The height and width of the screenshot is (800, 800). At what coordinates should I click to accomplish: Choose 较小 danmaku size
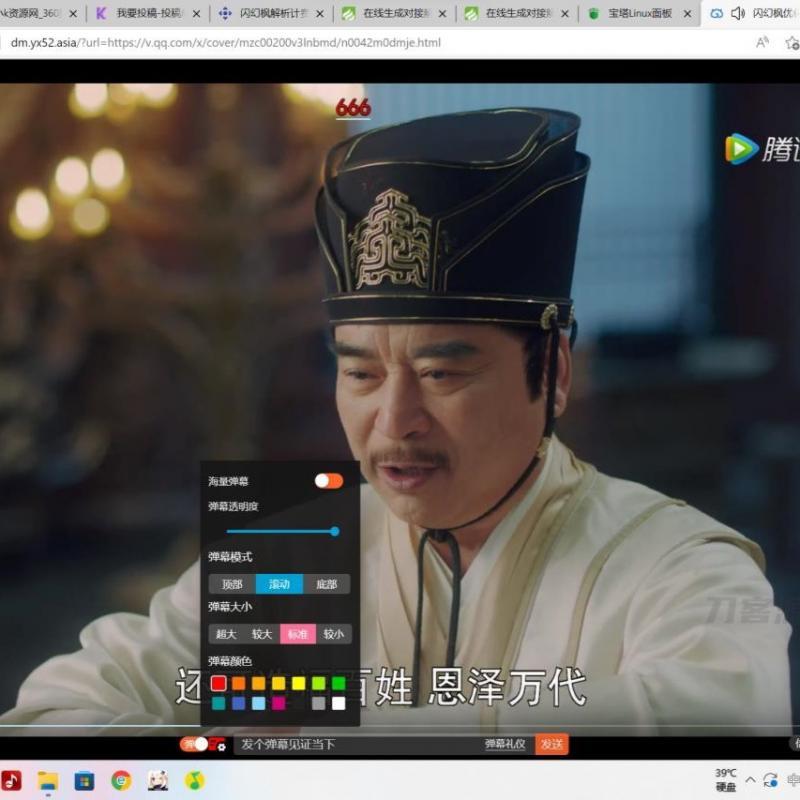pos(333,634)
